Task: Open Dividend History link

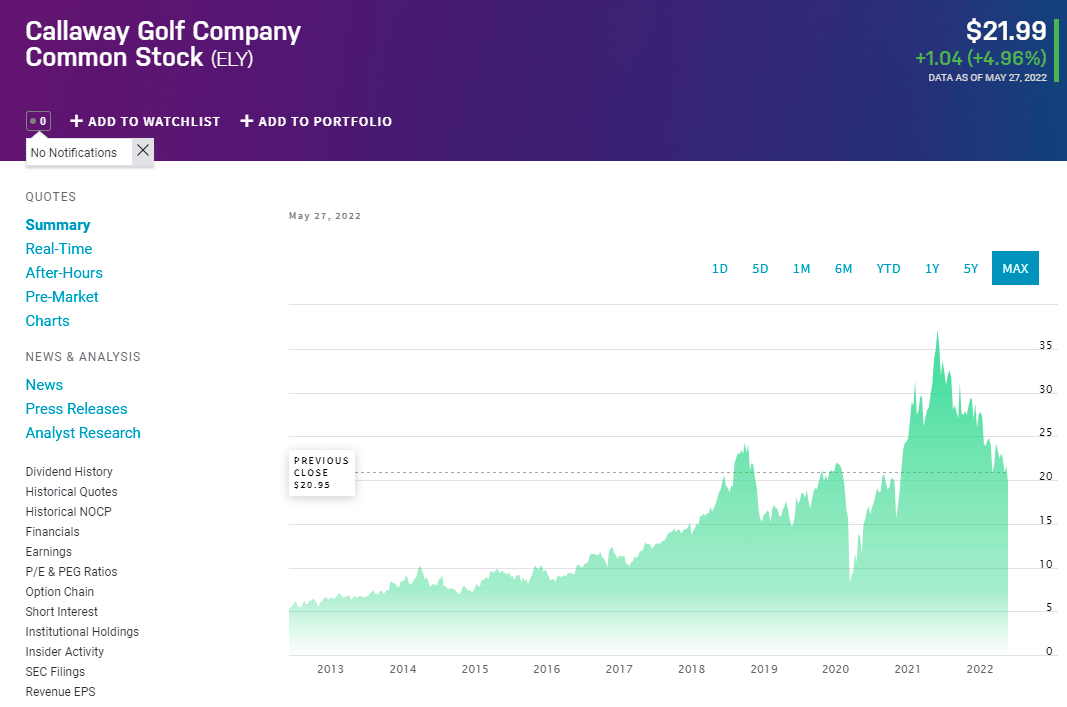Action: pos(69,472)
